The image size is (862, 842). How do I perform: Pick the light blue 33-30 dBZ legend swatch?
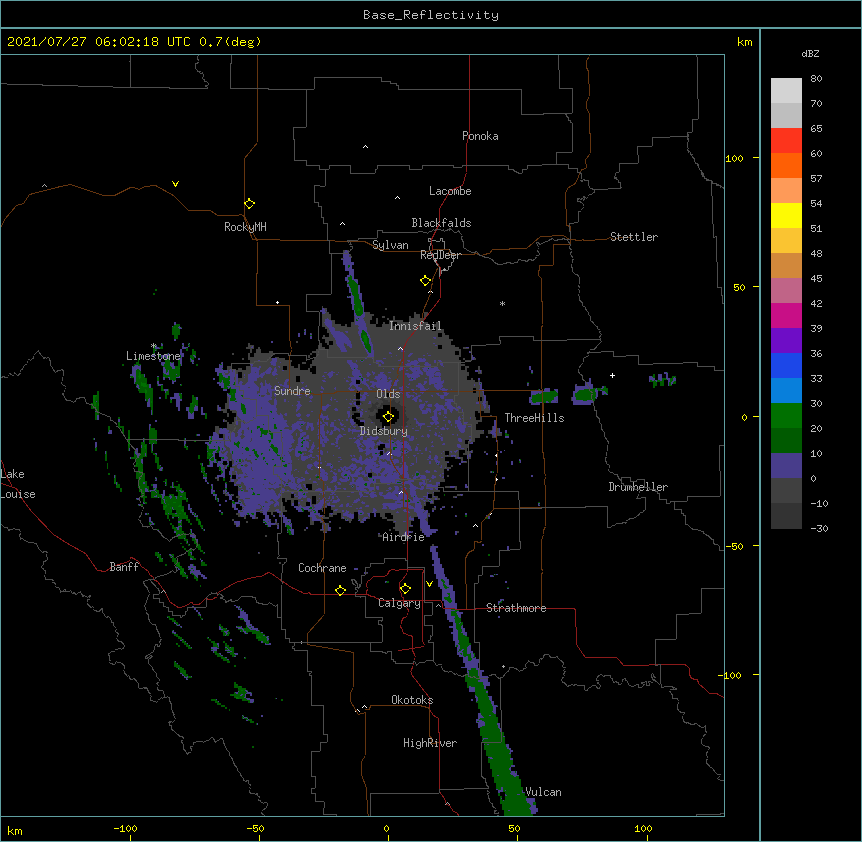[x=786, y=390]
